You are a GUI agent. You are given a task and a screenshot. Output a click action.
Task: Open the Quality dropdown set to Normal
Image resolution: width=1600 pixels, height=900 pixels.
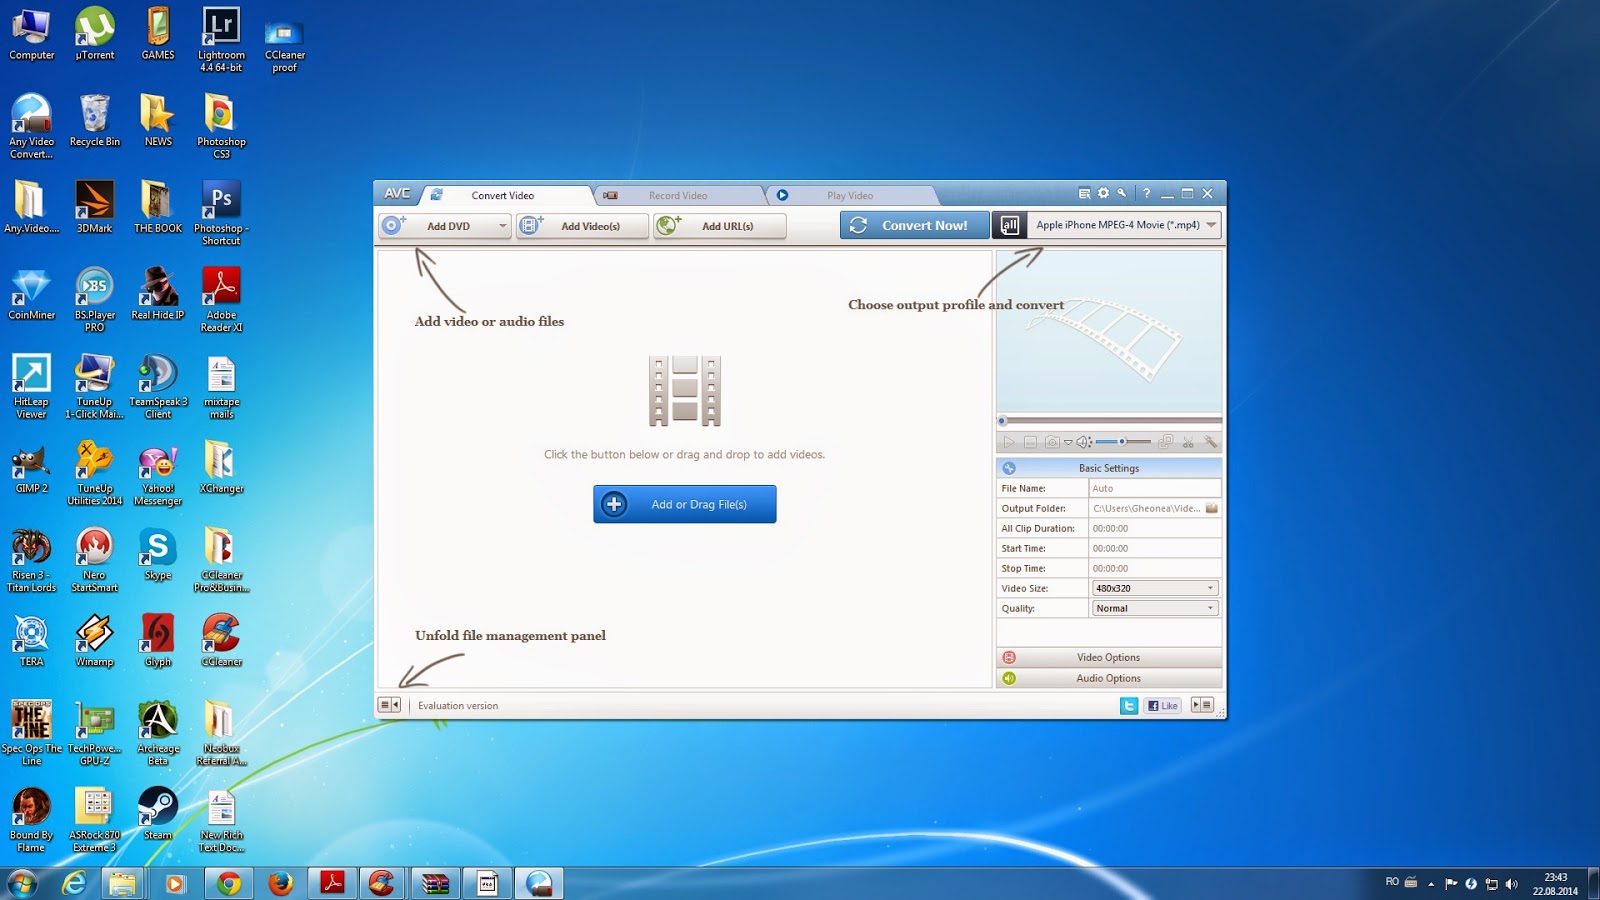click(x=1212, y=608)
